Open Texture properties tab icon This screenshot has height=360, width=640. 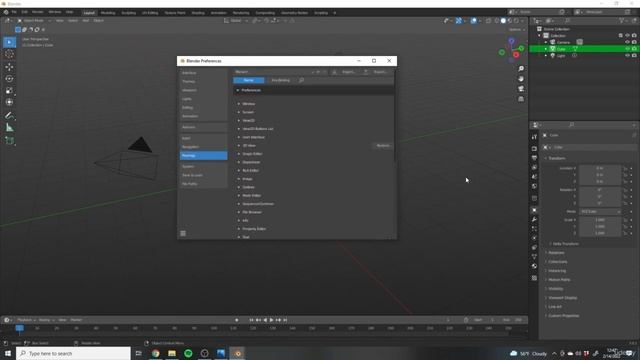point(534,278)
